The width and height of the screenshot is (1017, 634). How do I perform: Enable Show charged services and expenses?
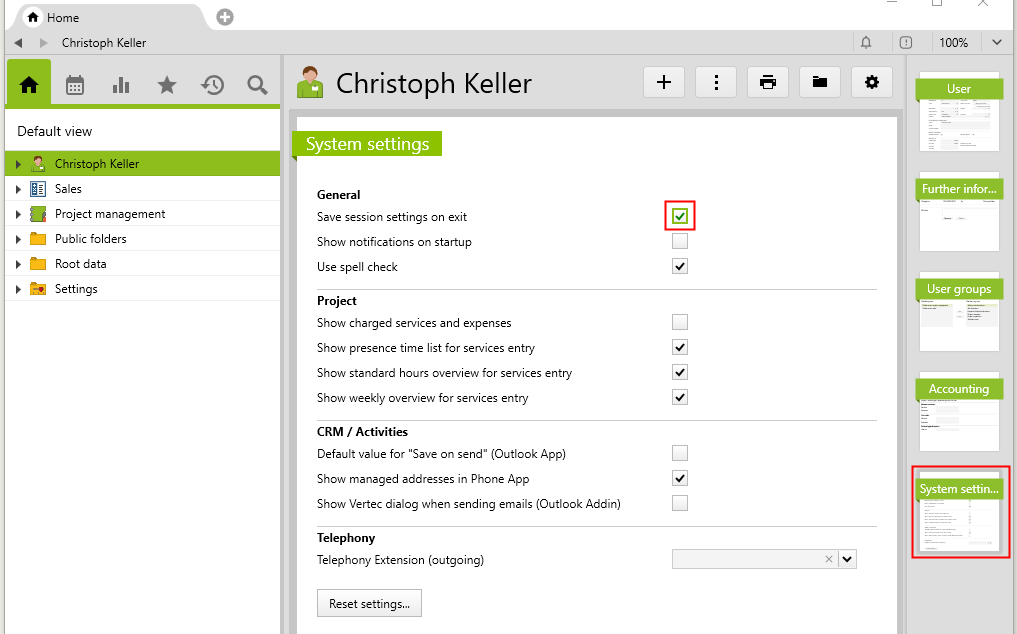pos(680,322)
